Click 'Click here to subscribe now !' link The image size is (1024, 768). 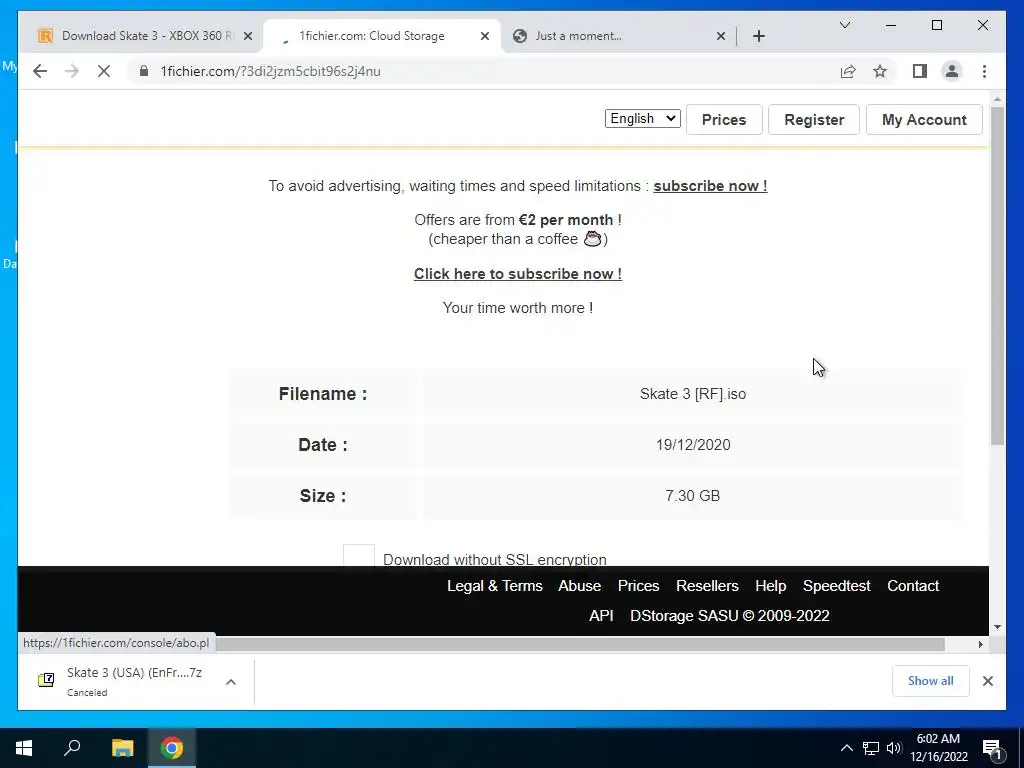pyautogui.click(x=518, y=274)
